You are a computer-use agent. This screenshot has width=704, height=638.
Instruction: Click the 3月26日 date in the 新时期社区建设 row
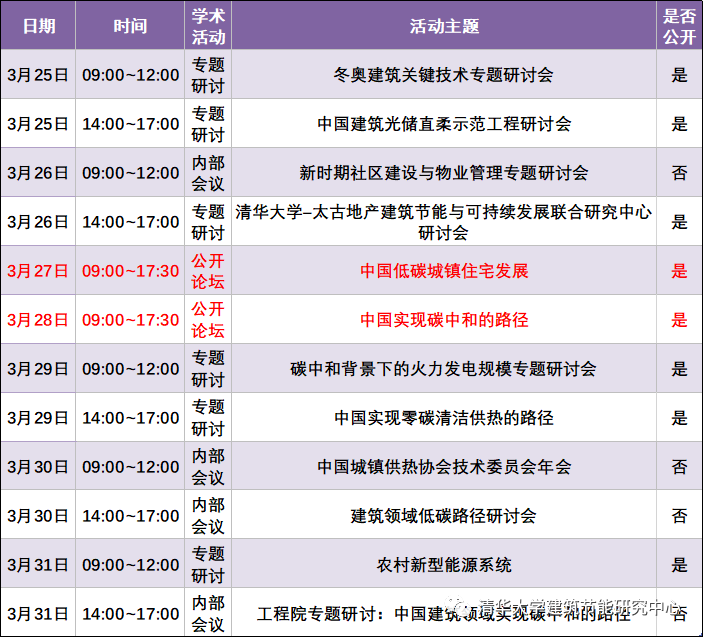pyautogui.click(x=38, y=172)
